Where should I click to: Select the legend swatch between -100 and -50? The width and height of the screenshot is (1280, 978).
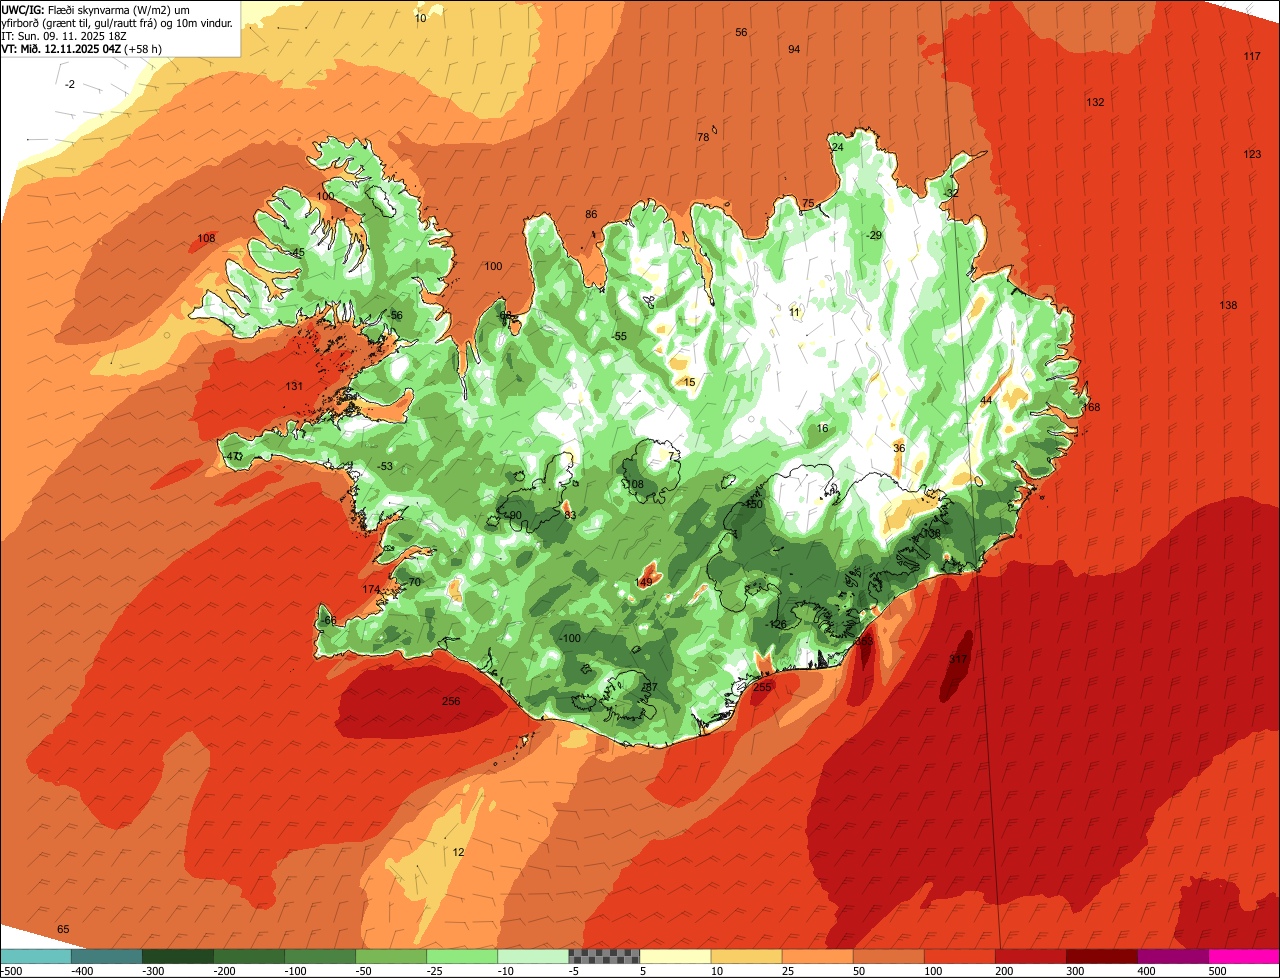tap(320, 956)
